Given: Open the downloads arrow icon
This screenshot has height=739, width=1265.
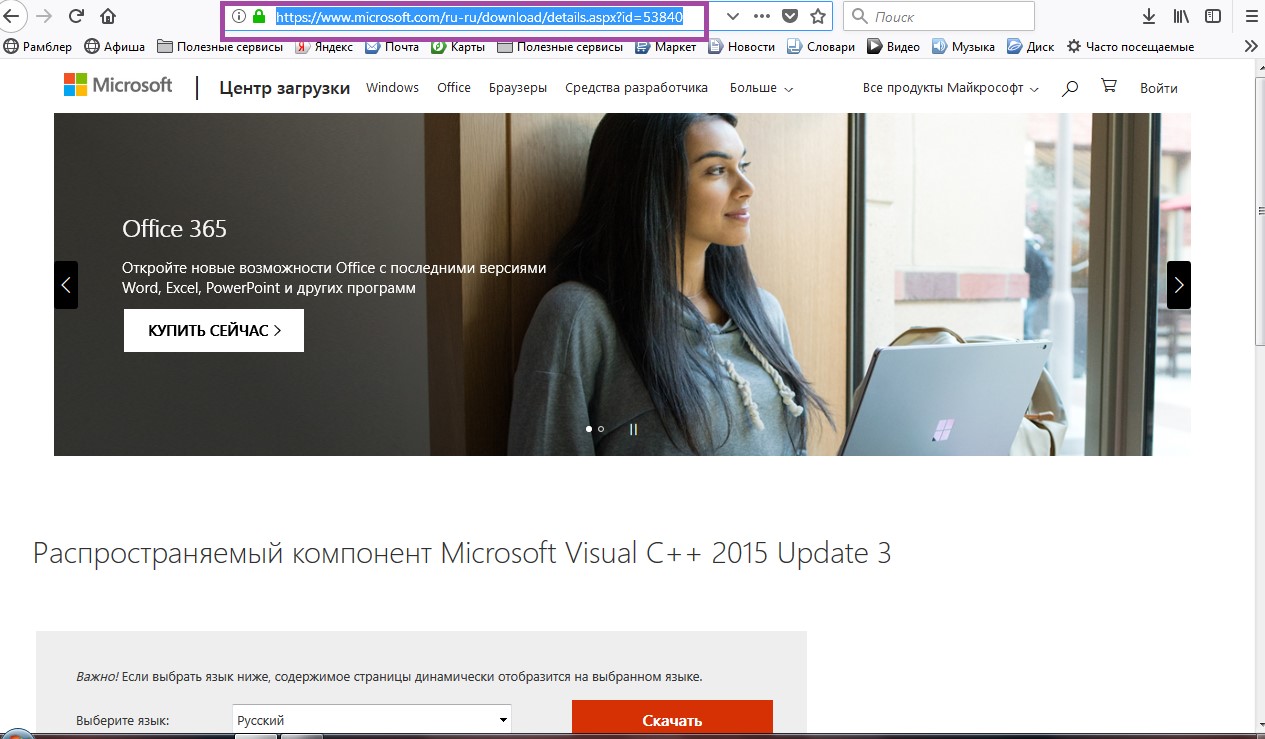Looking at the screenshot, I should pos(1150,16).
